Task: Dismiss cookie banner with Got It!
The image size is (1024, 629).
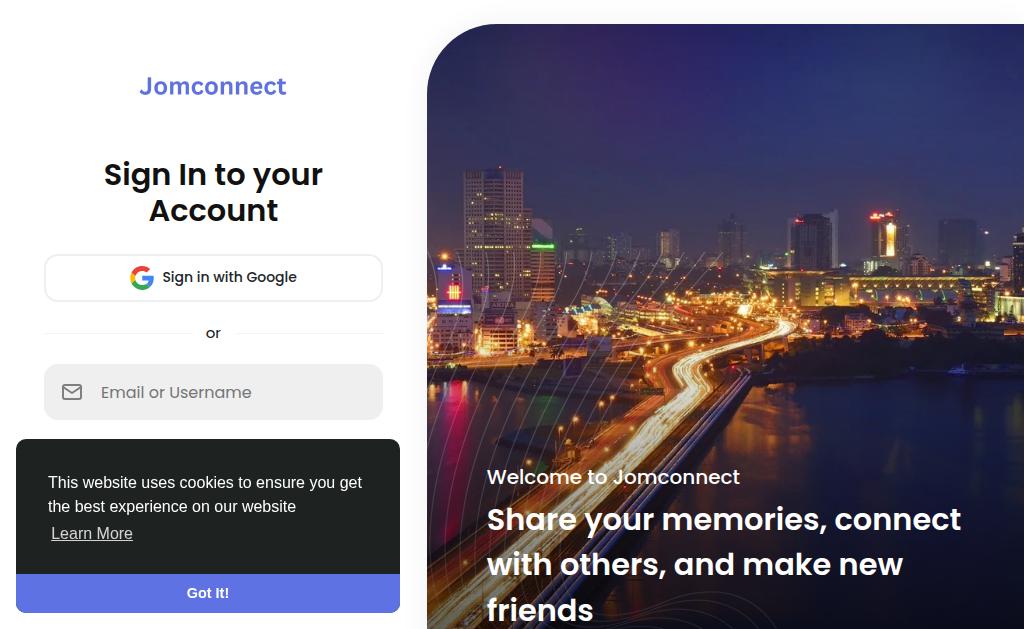Action: click(x=208, y=593)
